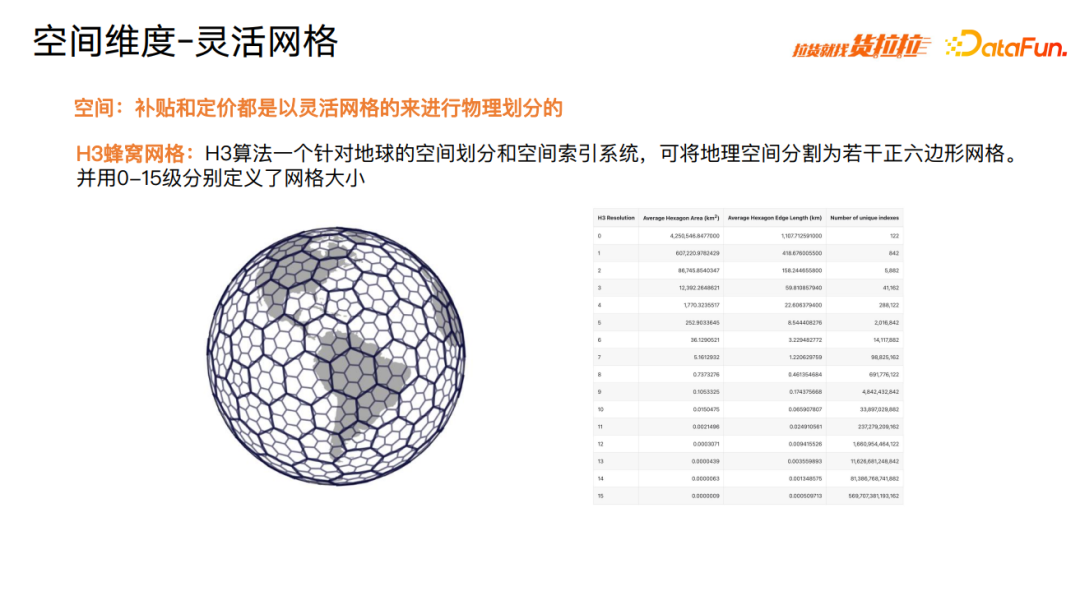Click unique indexes value 2,016,842
1080x605 pixels.
point(886,322)
